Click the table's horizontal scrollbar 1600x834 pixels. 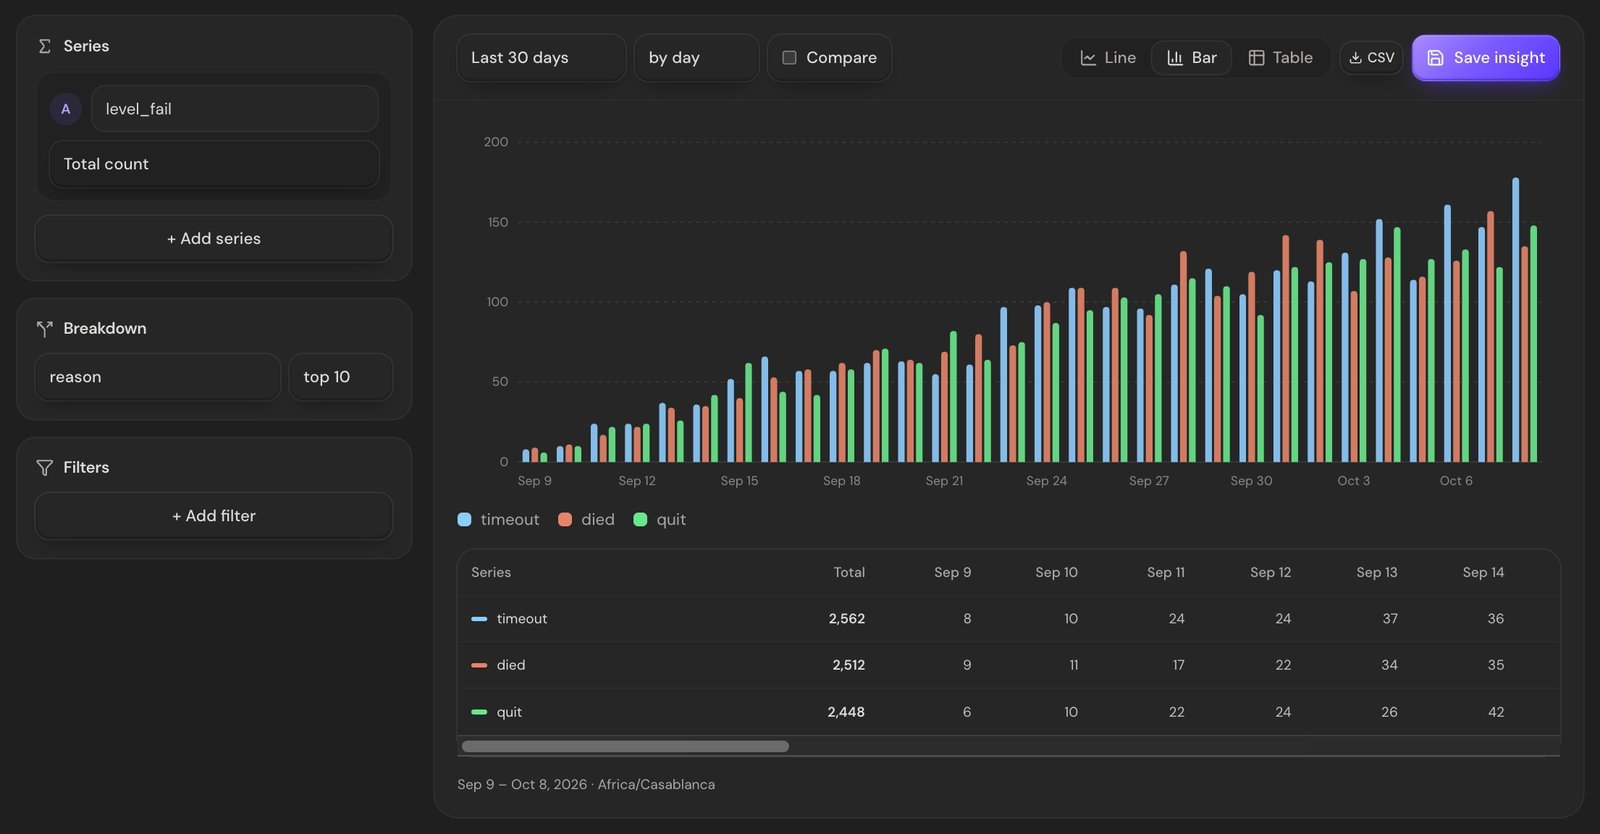point(625,746)
